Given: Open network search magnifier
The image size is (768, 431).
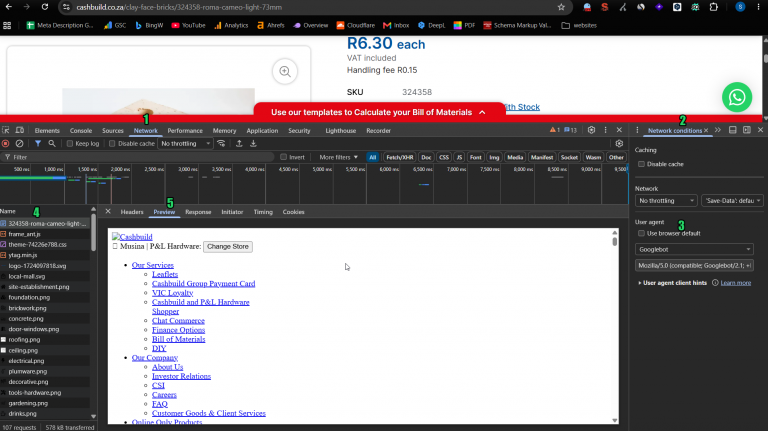Looking at the screenshot, I should coord(52,144).
